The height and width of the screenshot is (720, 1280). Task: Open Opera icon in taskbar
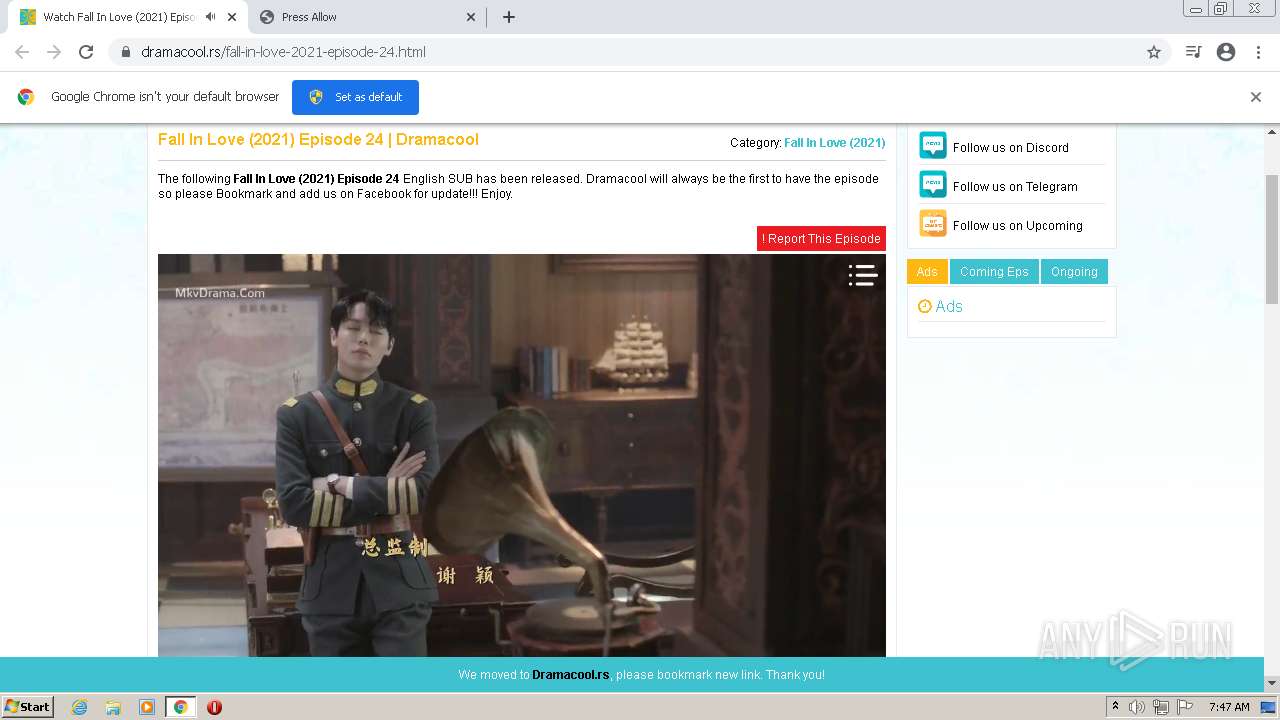[x=214, y=707]
